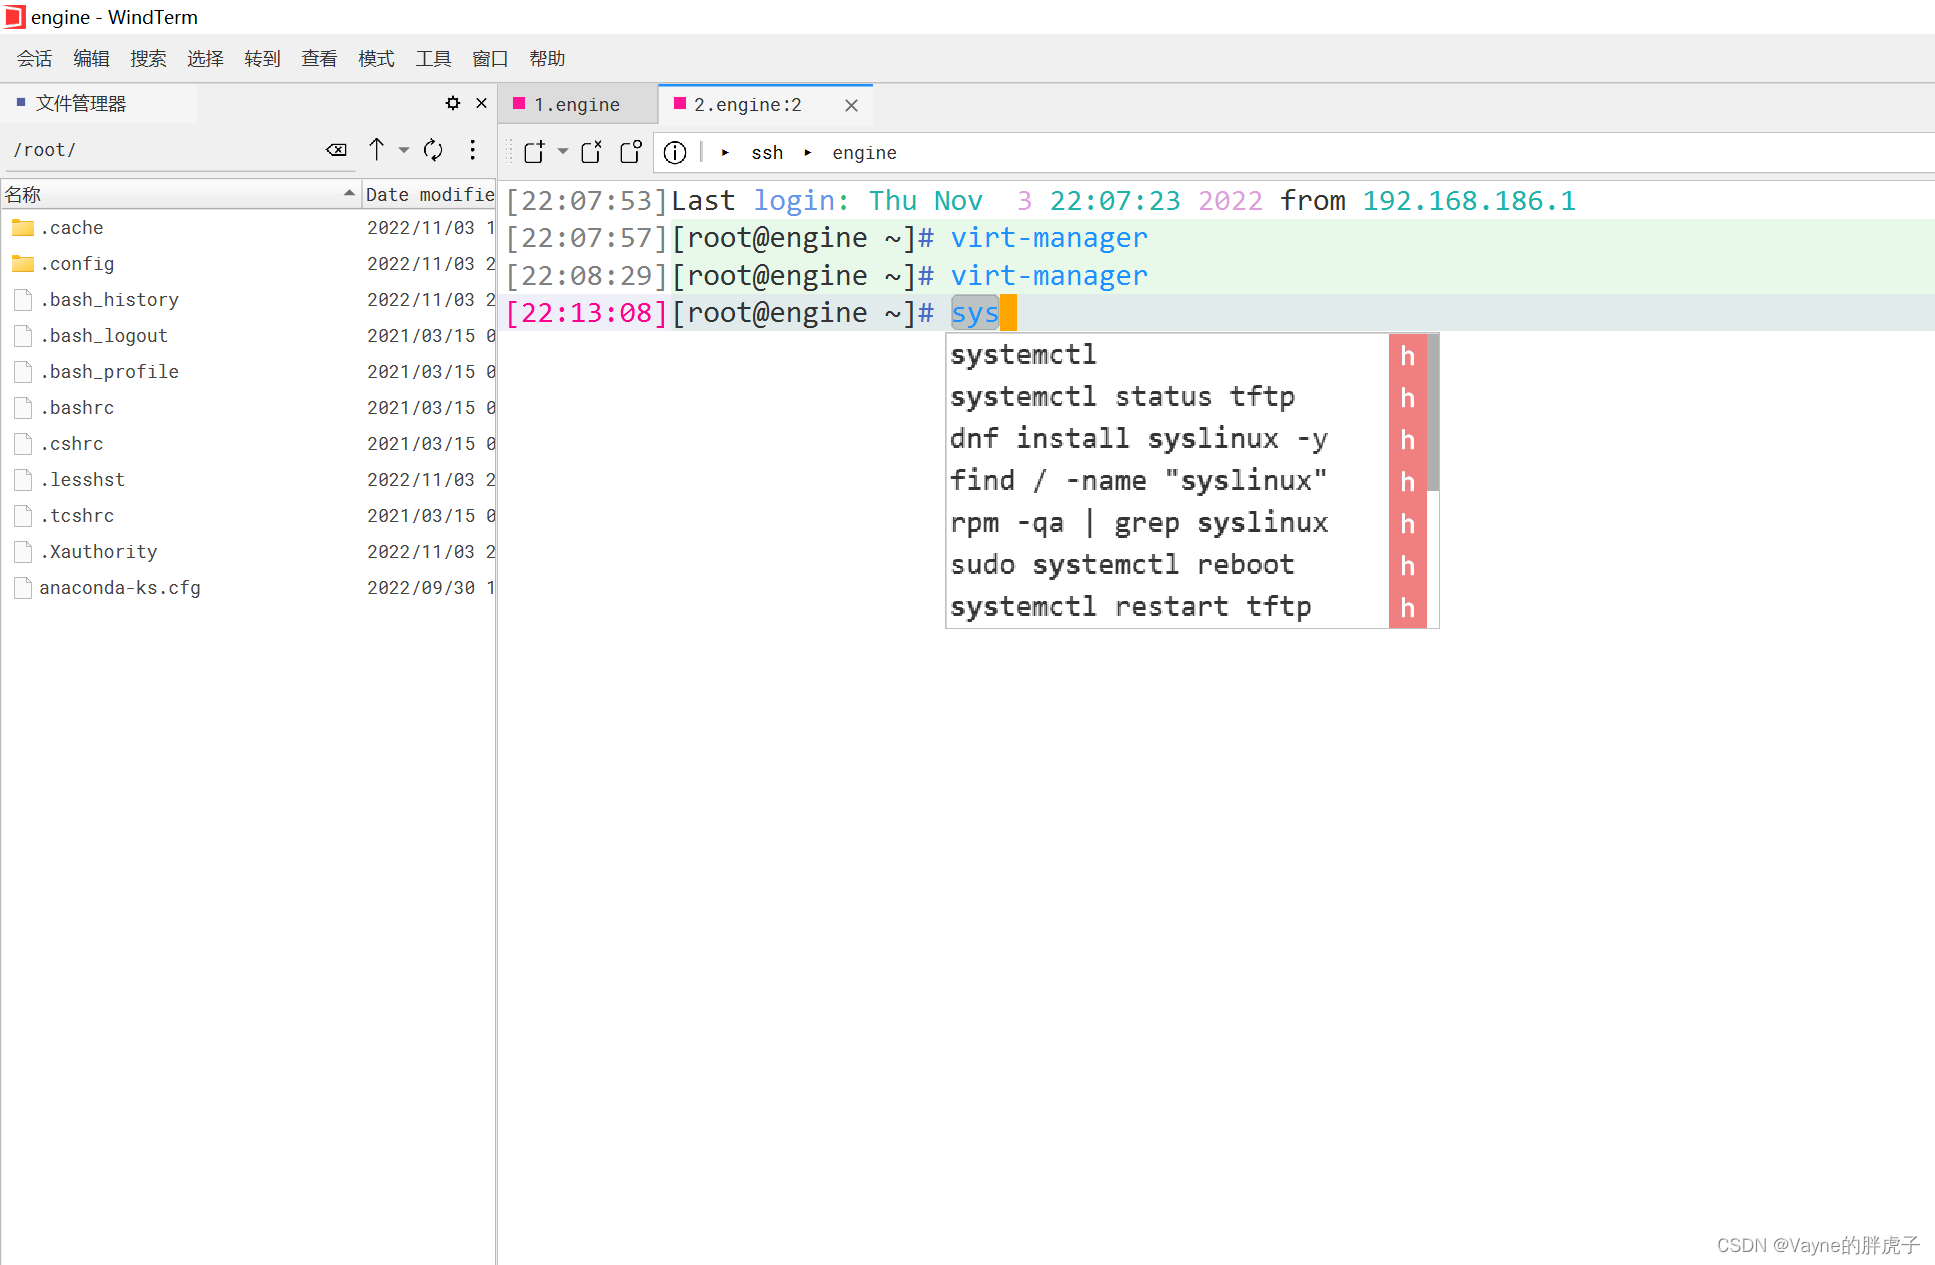The height and width of the screenshot is (1265, 1935).
Task: Go up to the parent directory
Action: pos(377,150)
